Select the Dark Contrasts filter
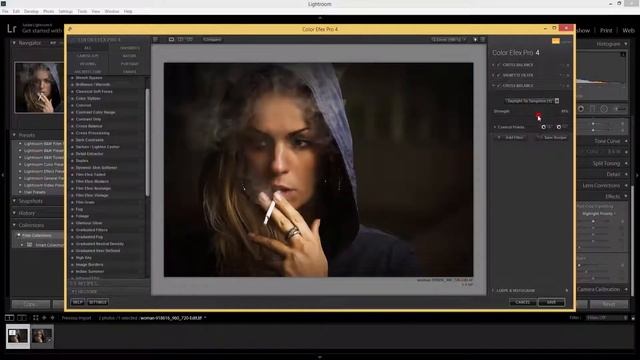The image size is (640, 360). pos(90,140)
